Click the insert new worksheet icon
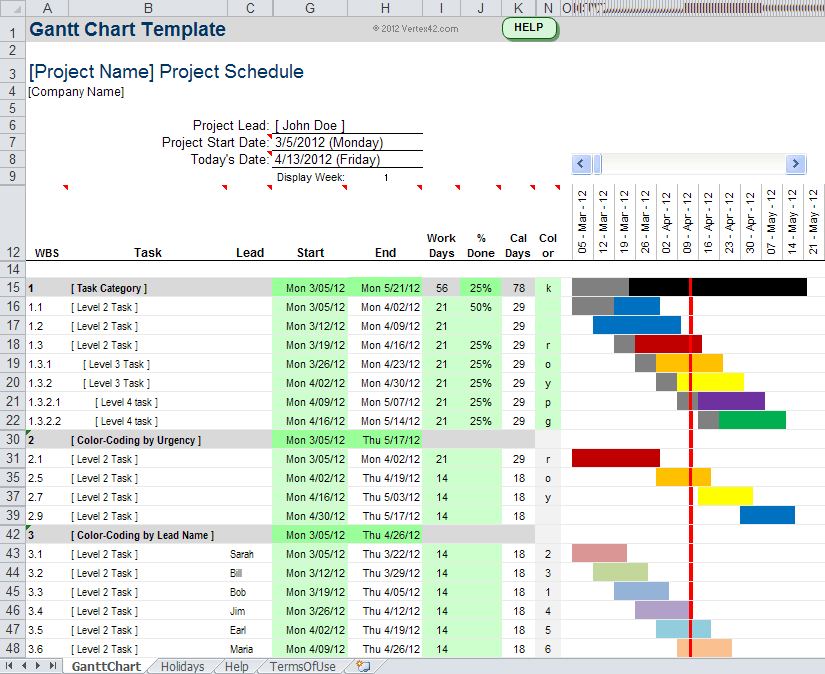Image resolution: width=825 pixels, height=674 pixels. (363, 666)
